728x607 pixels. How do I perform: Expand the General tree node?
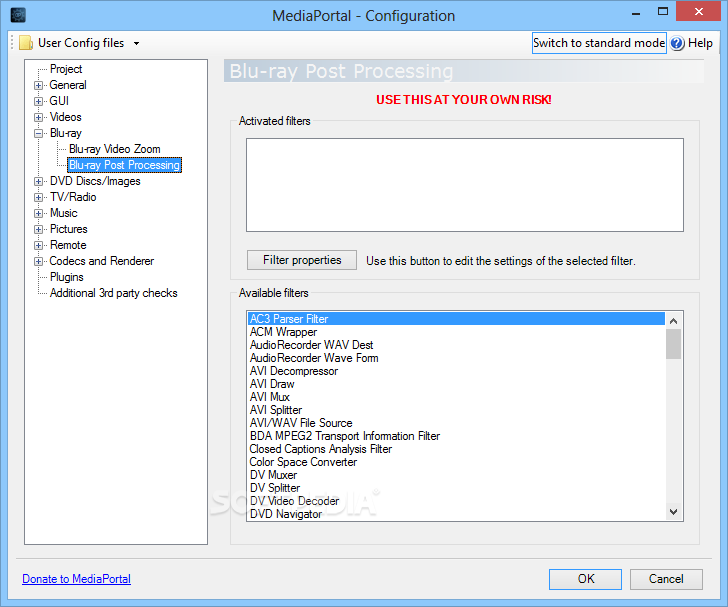[x=39, y=85]
